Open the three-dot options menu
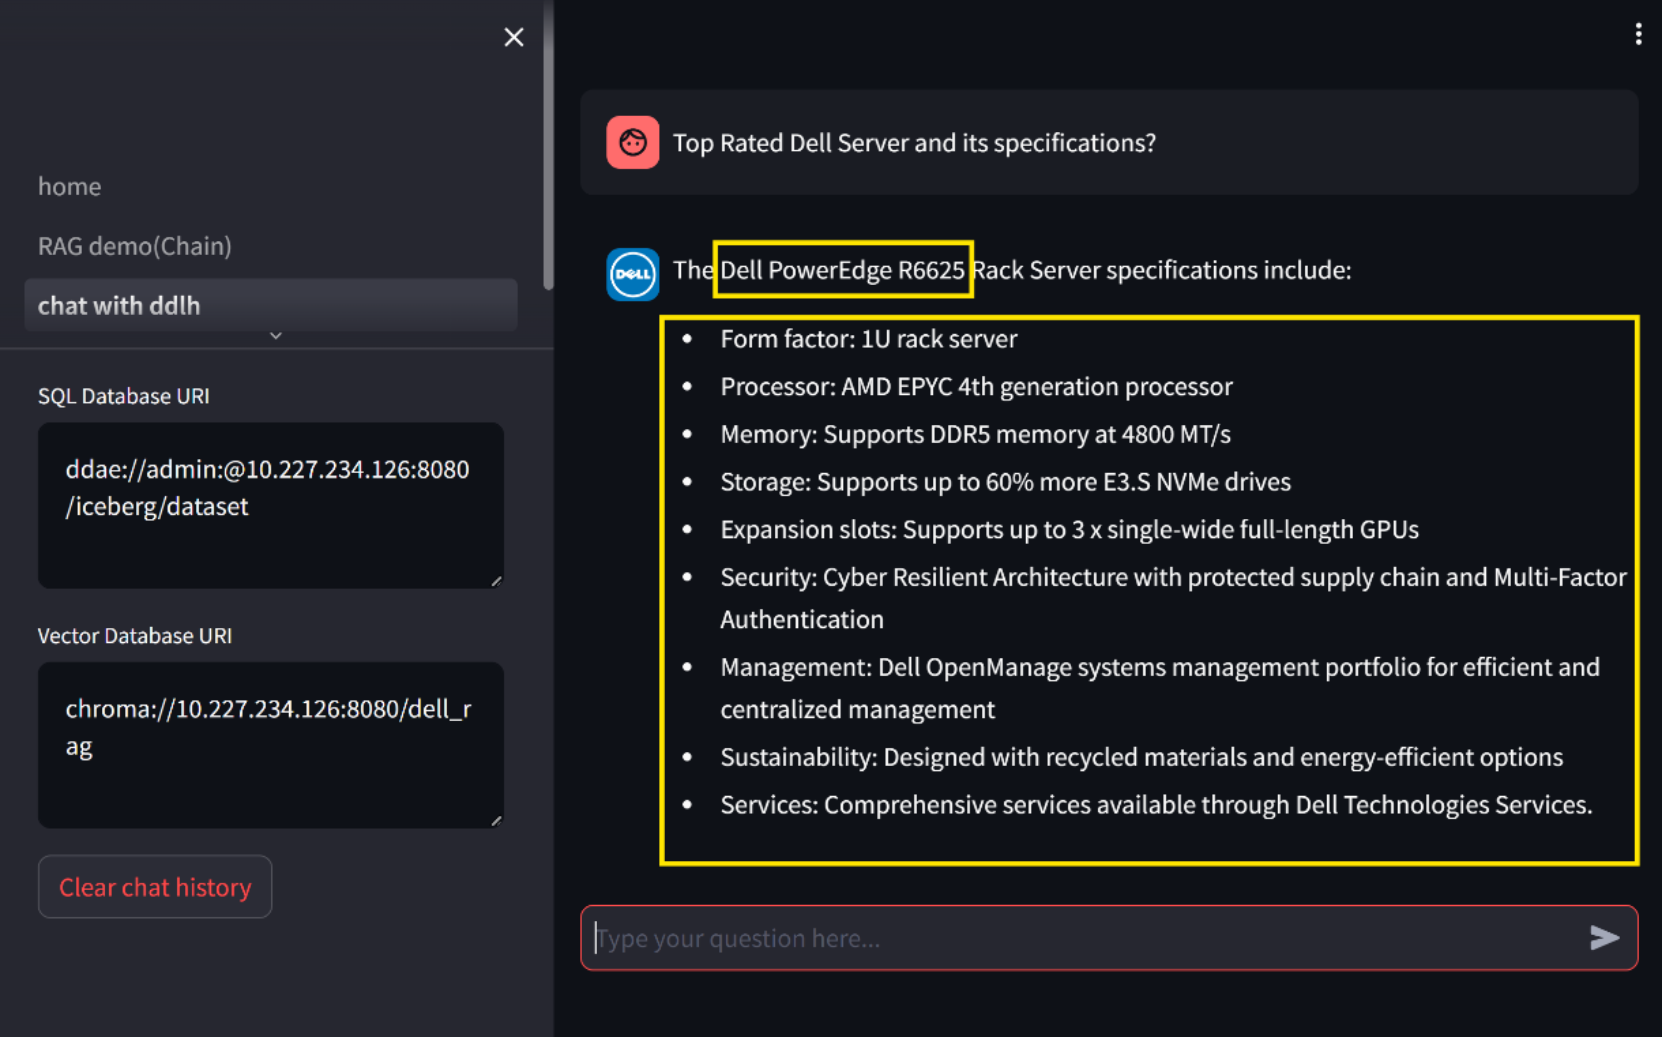1662x1037 pixels. [x=1638, y=35]
